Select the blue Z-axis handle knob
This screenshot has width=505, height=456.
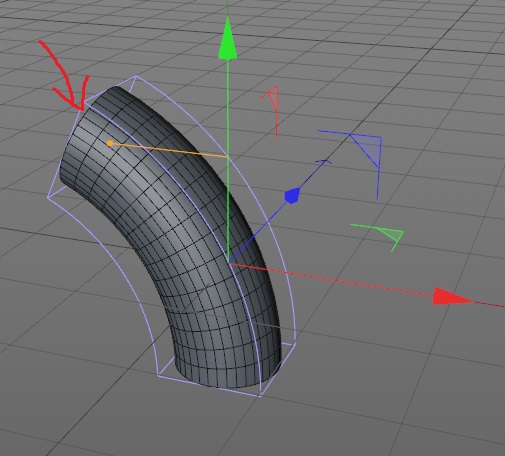292,195
